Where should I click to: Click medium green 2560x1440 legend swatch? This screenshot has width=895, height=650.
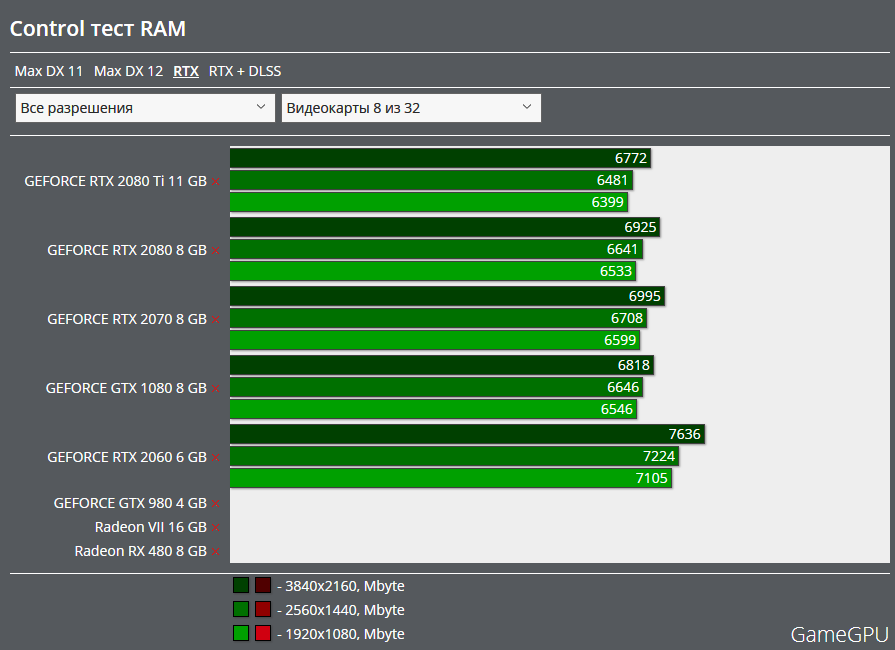pyautogui.click(x=241, y=610)
